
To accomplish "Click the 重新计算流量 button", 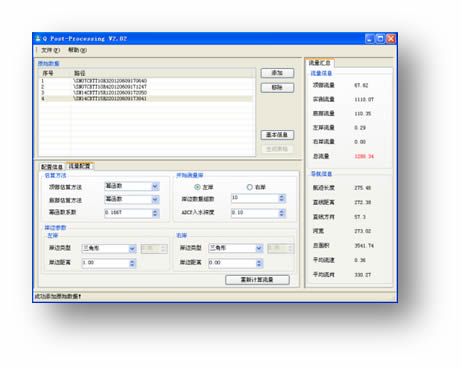I will click(x=257, y=280).
